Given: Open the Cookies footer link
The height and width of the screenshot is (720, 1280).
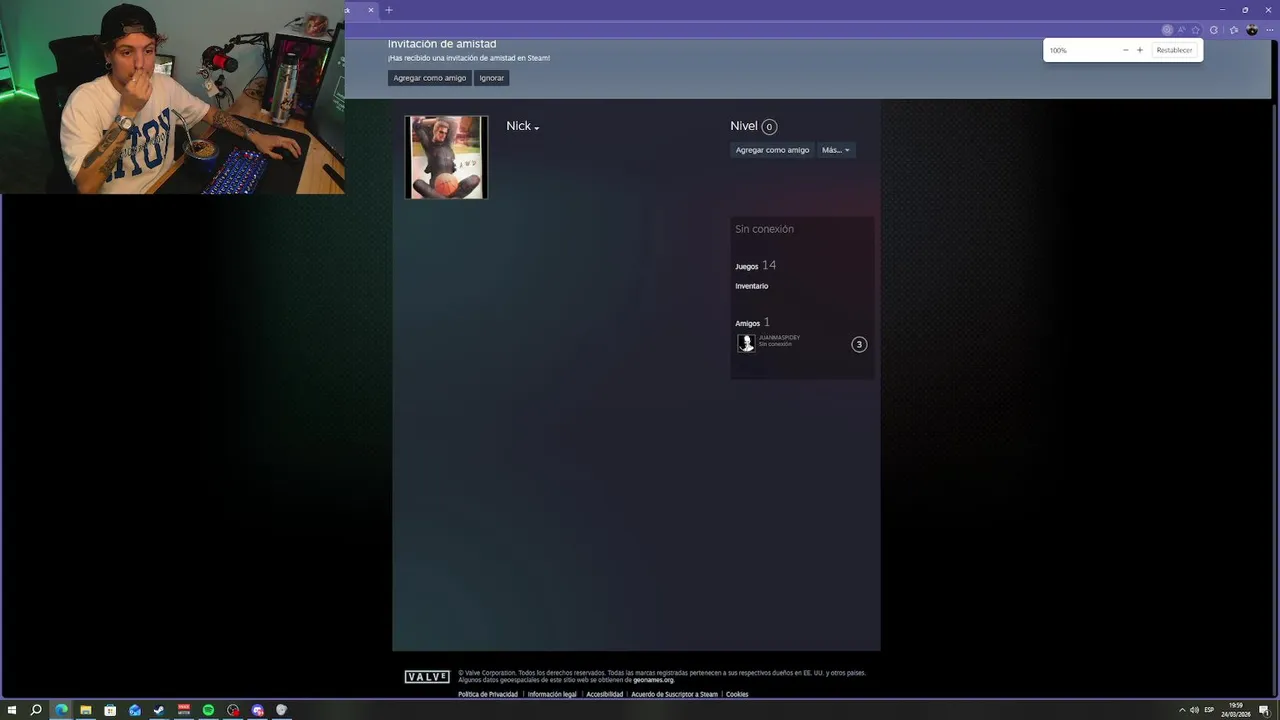Looking at the screenshot, I should [737, 694].
